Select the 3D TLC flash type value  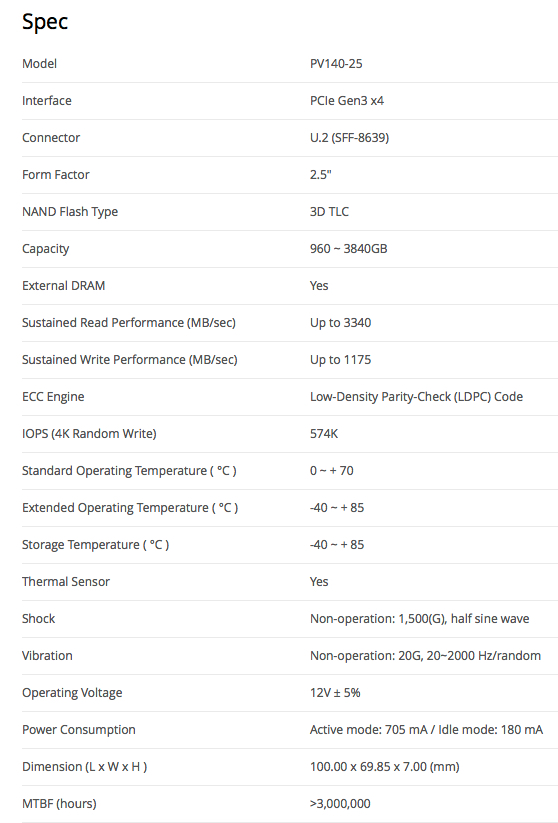click(329, 212)
